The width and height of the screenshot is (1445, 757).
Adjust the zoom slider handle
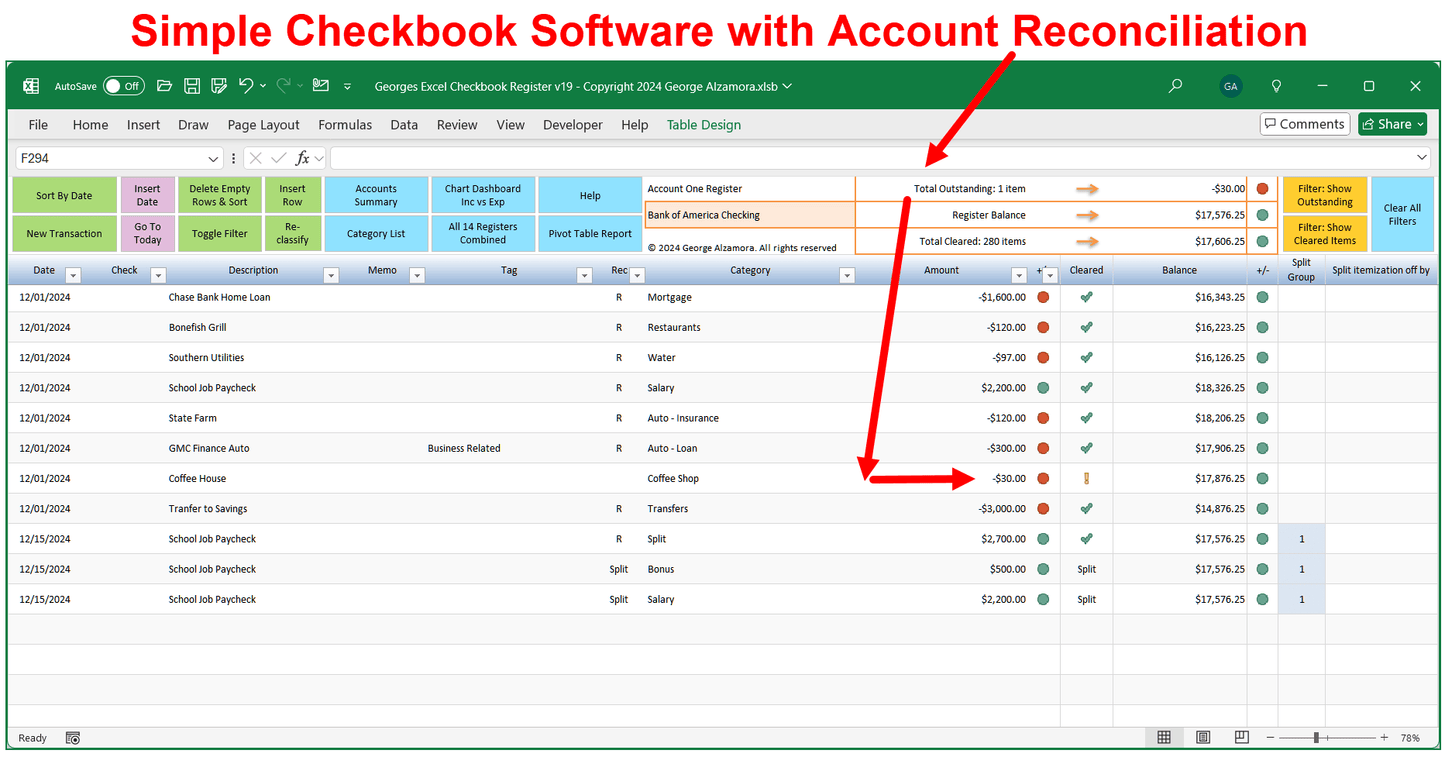(1316, 738)
